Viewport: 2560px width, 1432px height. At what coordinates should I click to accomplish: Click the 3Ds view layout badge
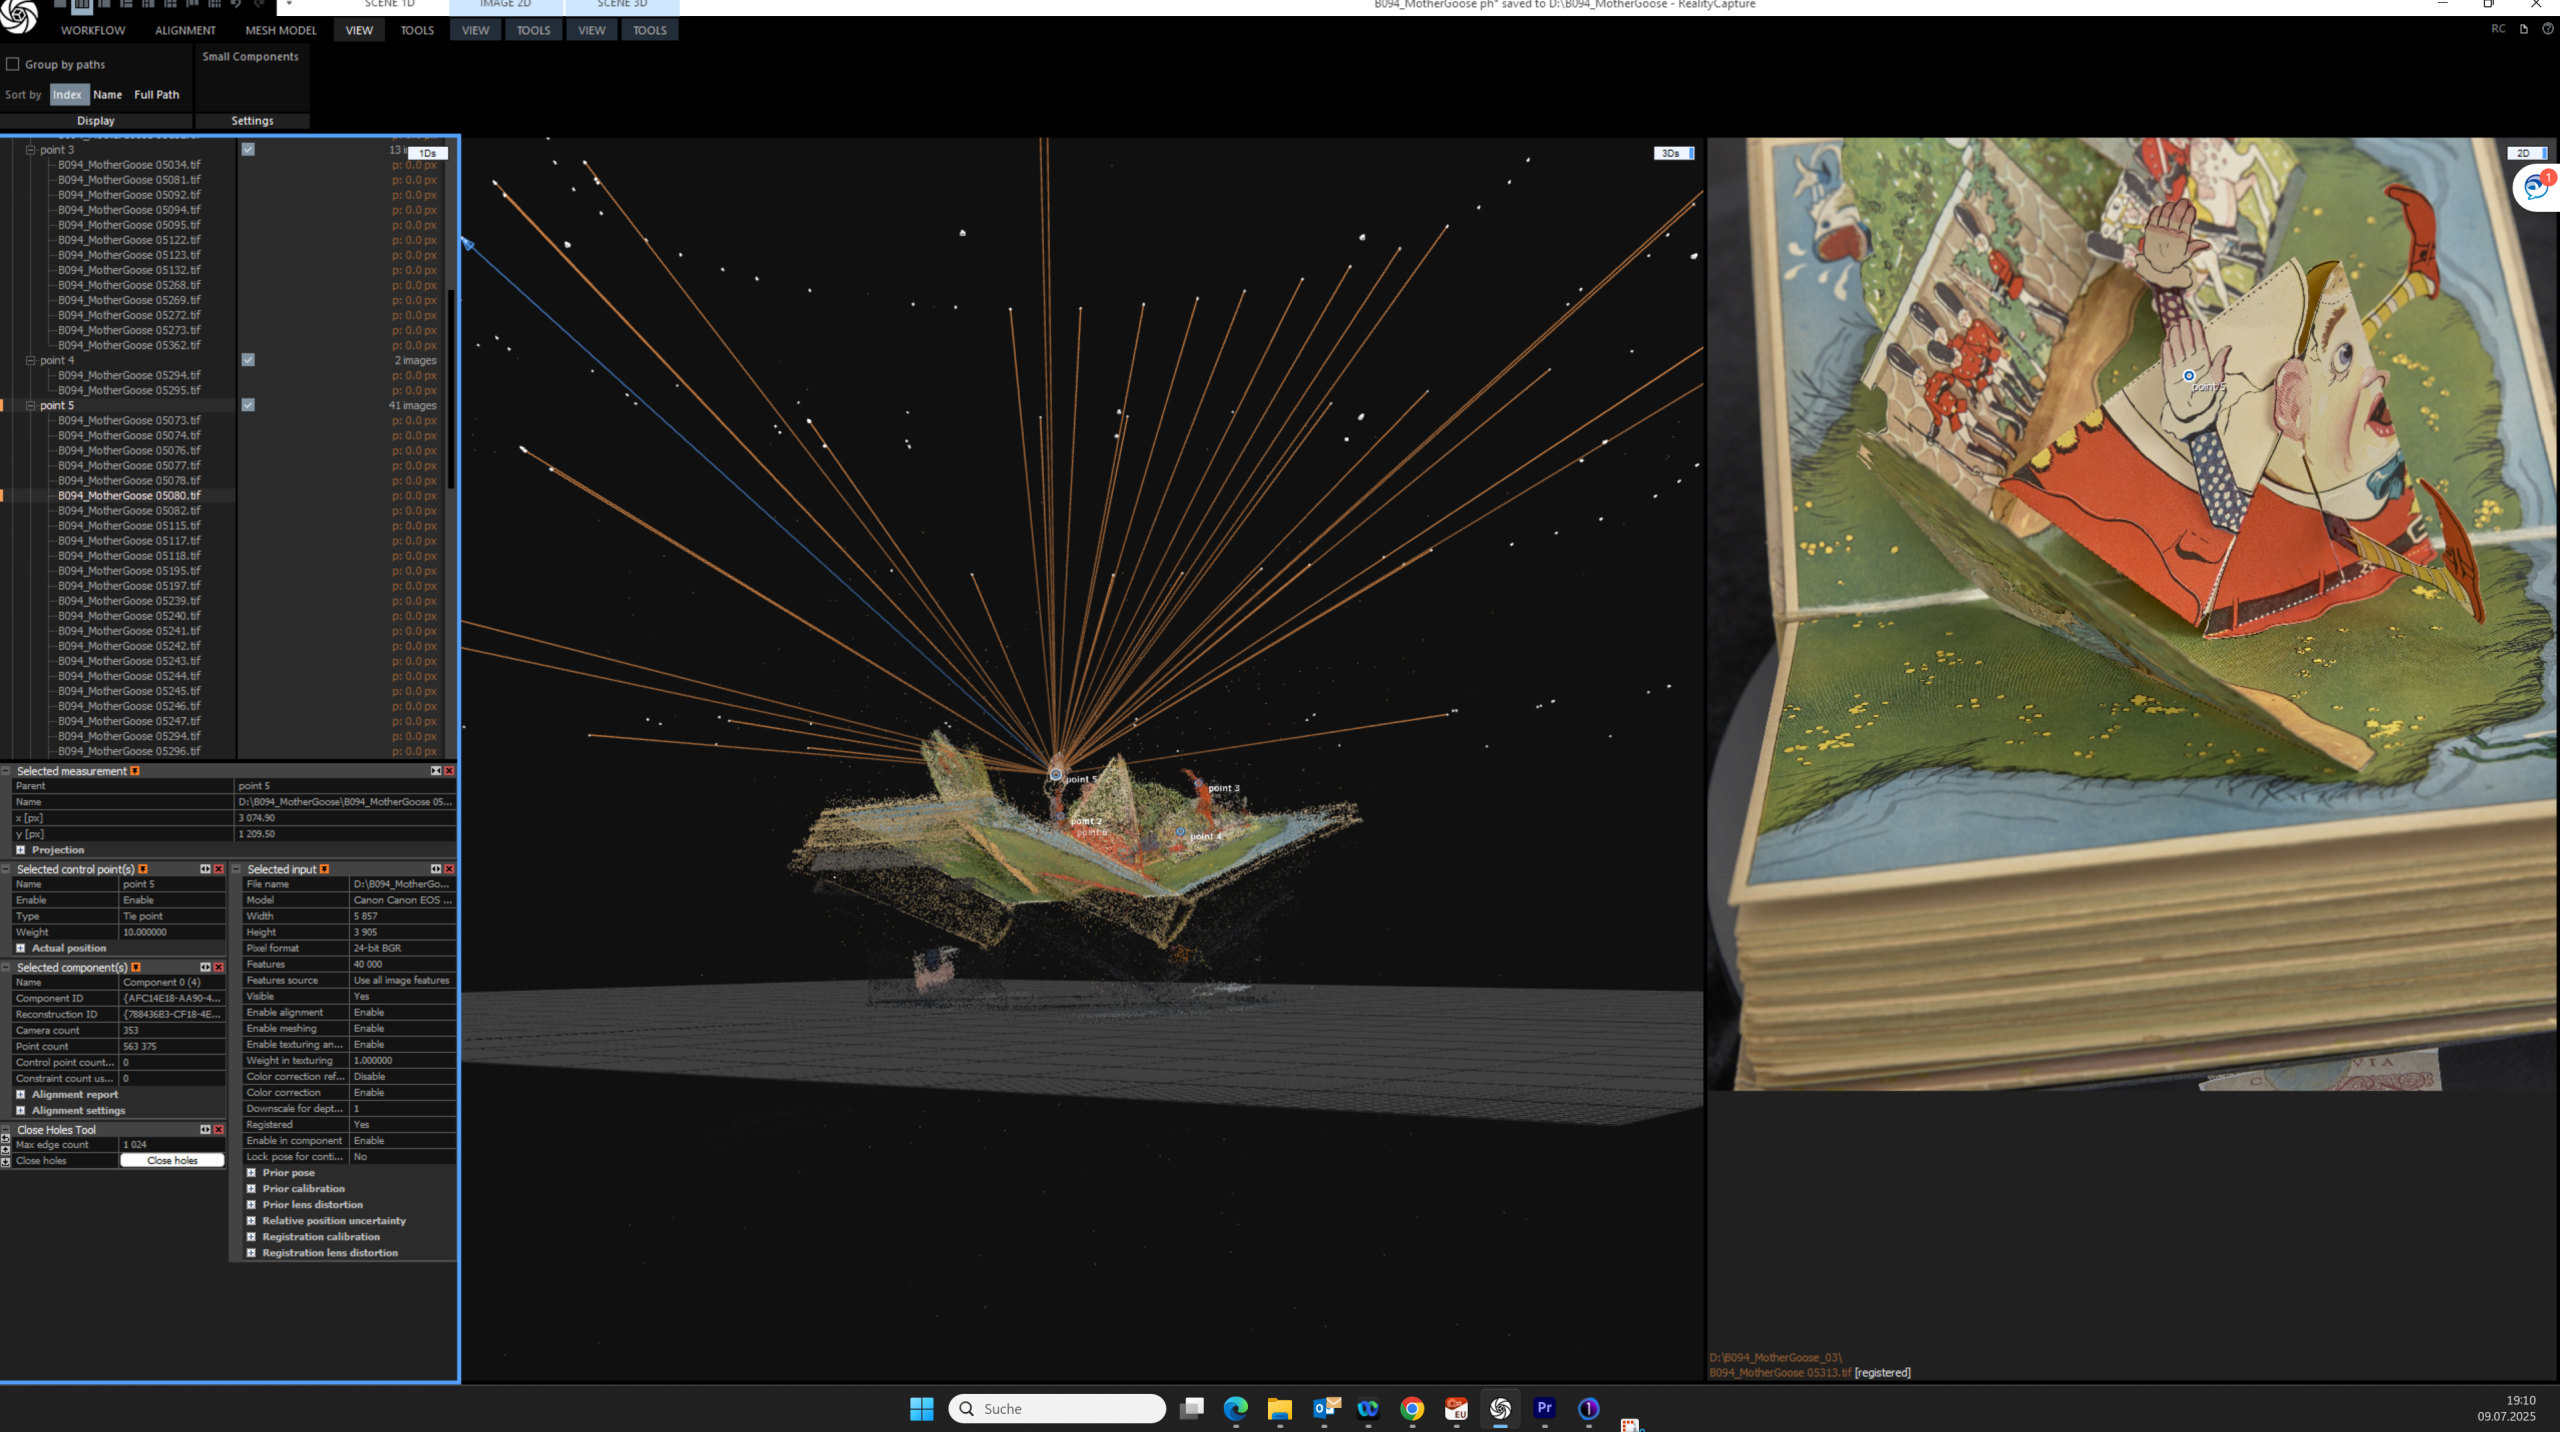click(x=1674, y=153)
